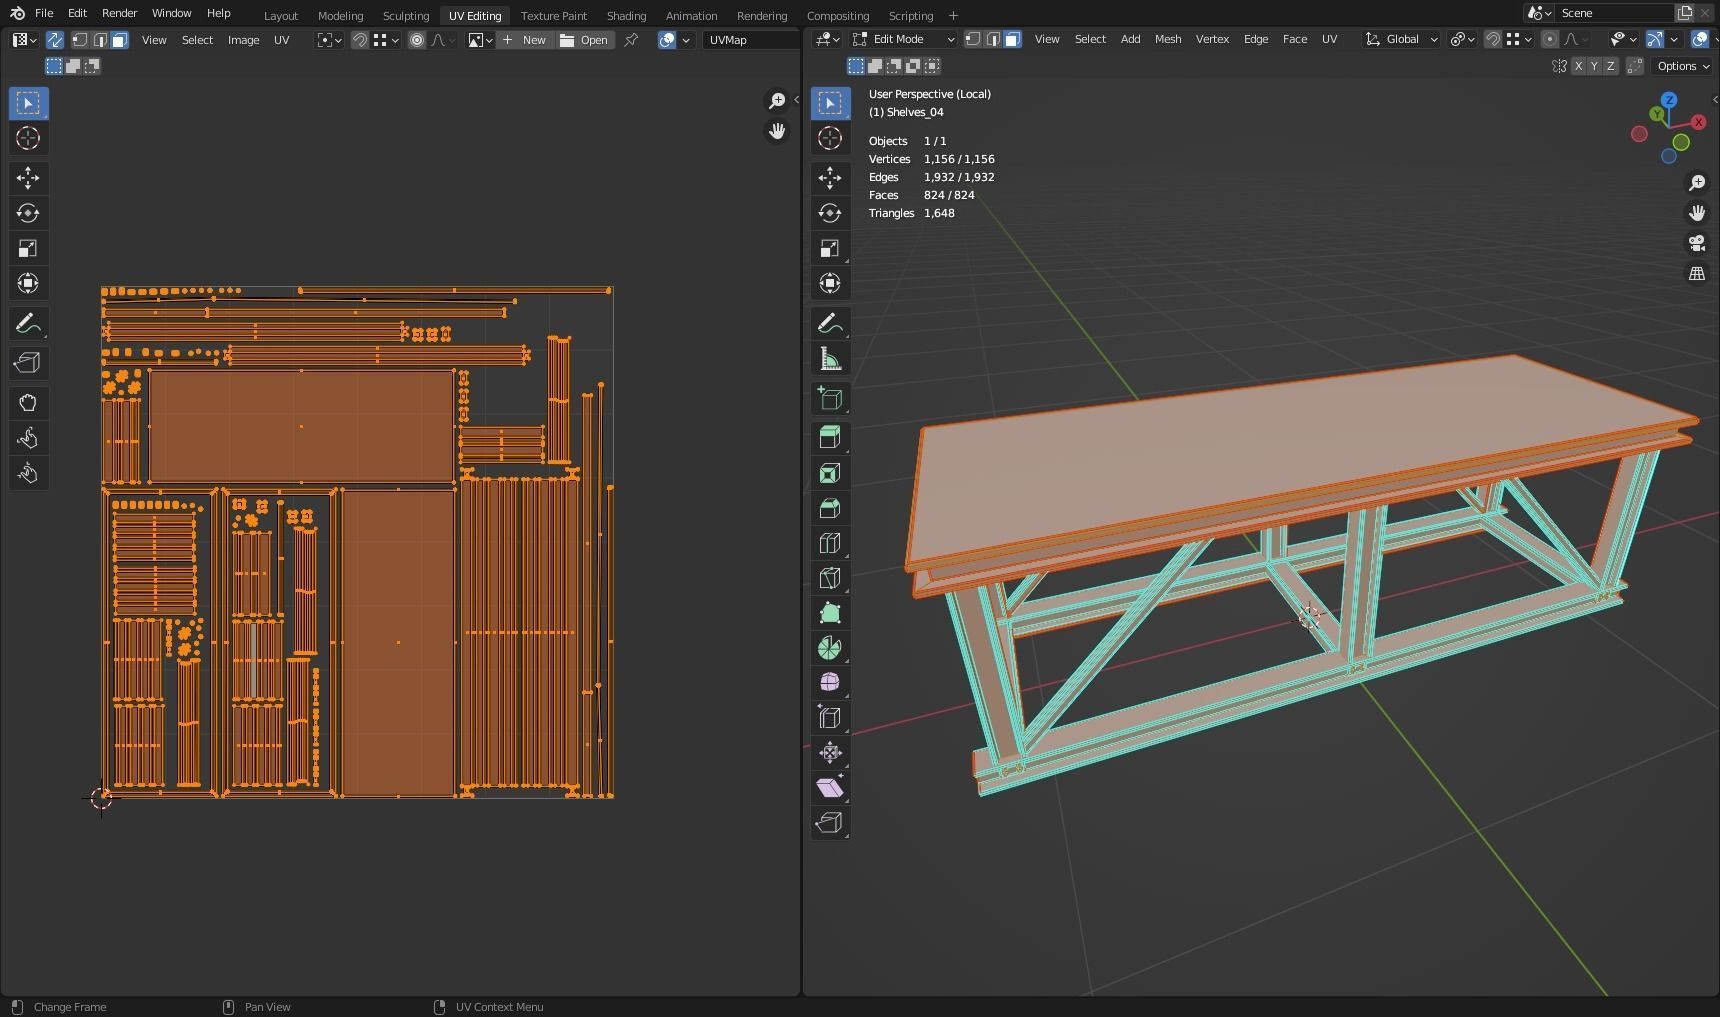Switch to the Modeling workspace tab
This screenshot has height=1017, width=1720.
(x=340, y=15)
